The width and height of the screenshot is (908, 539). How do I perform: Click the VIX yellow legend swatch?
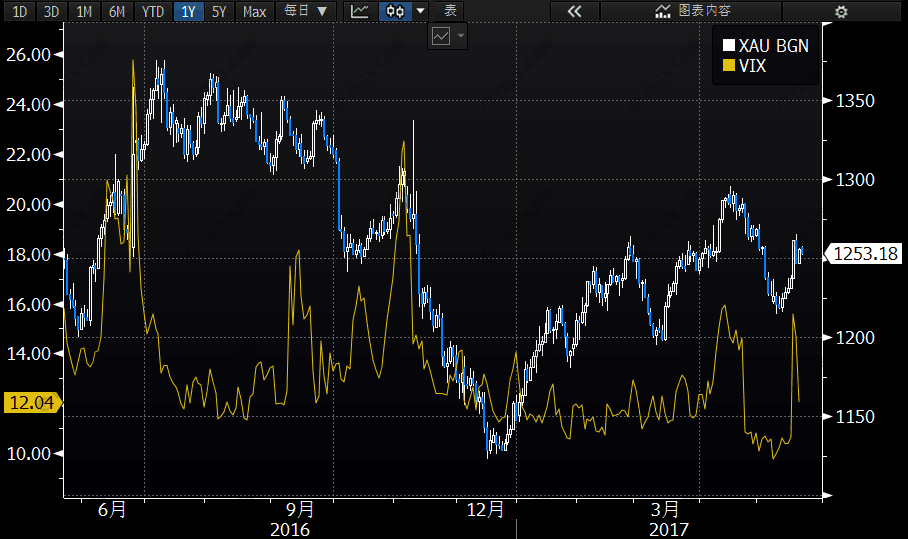[728, 65]
